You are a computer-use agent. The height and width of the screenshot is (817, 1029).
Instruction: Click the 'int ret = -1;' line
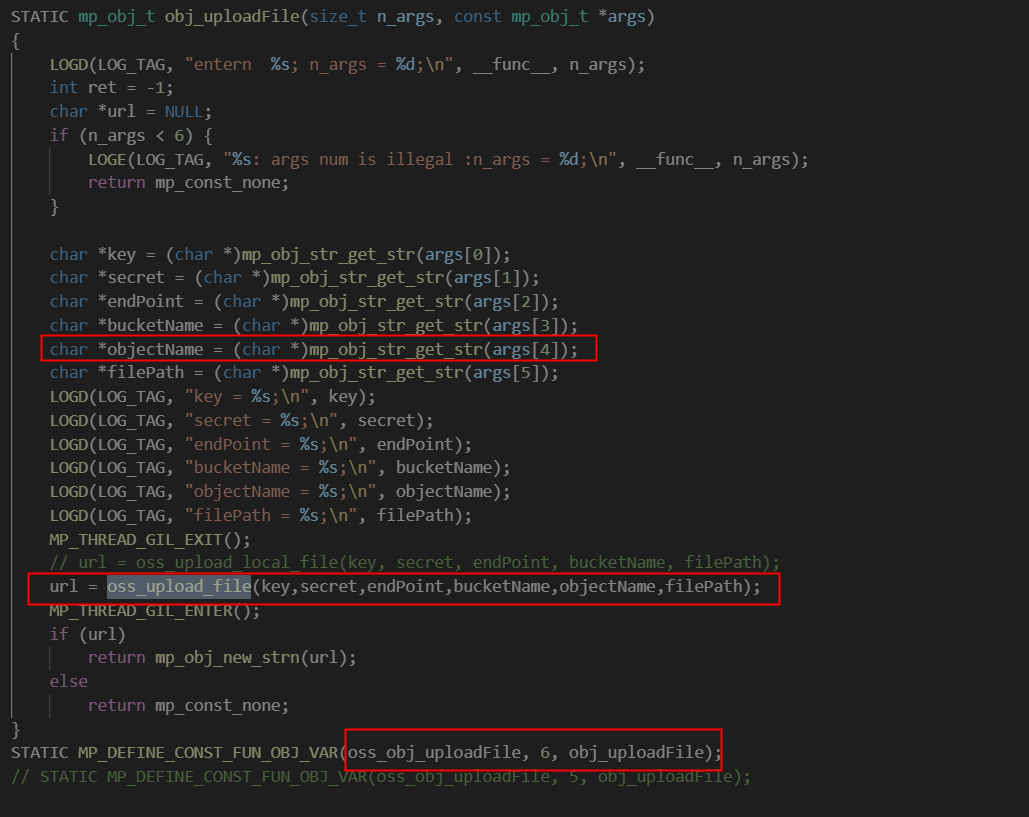111,88
